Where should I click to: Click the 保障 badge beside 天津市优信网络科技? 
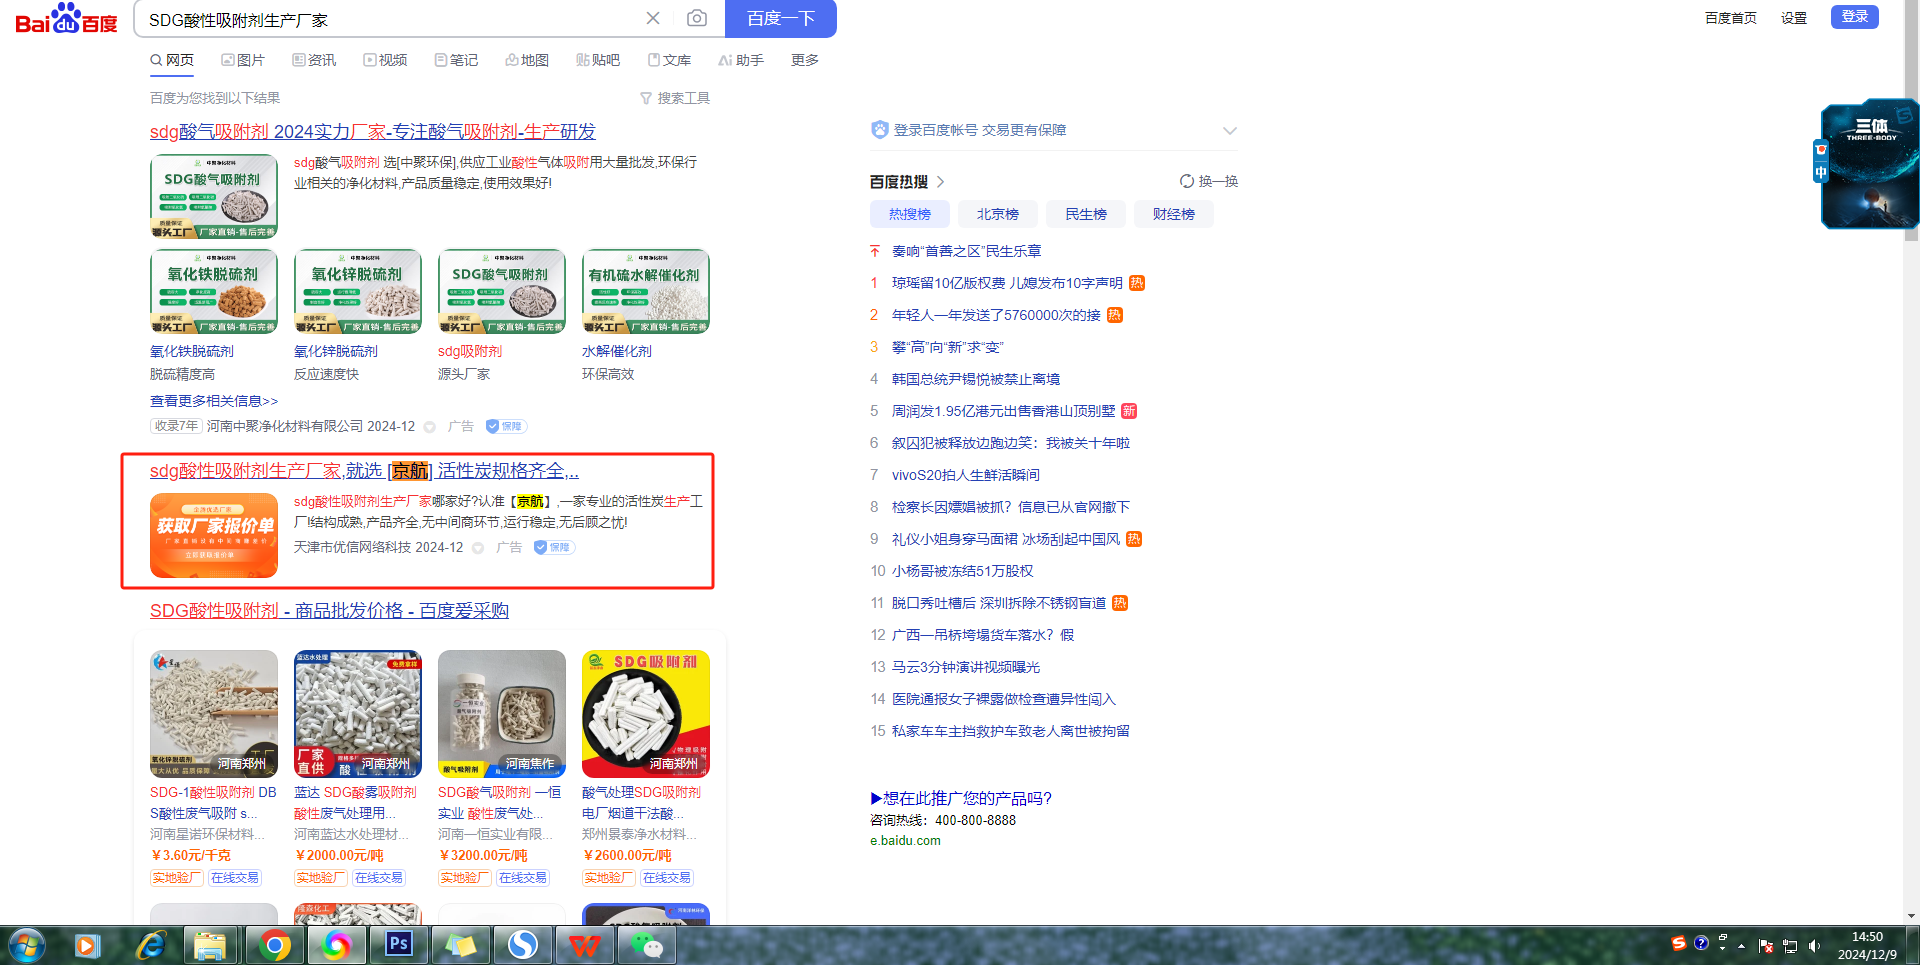[x=554, y=547]
